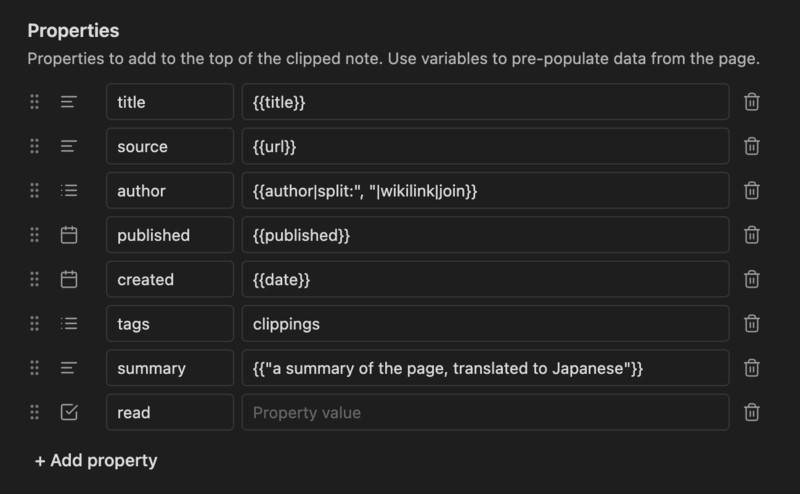Screen dimensions: 800x494
Task: Edit the Japanese summary prompt value
Action: click(485, 368)
